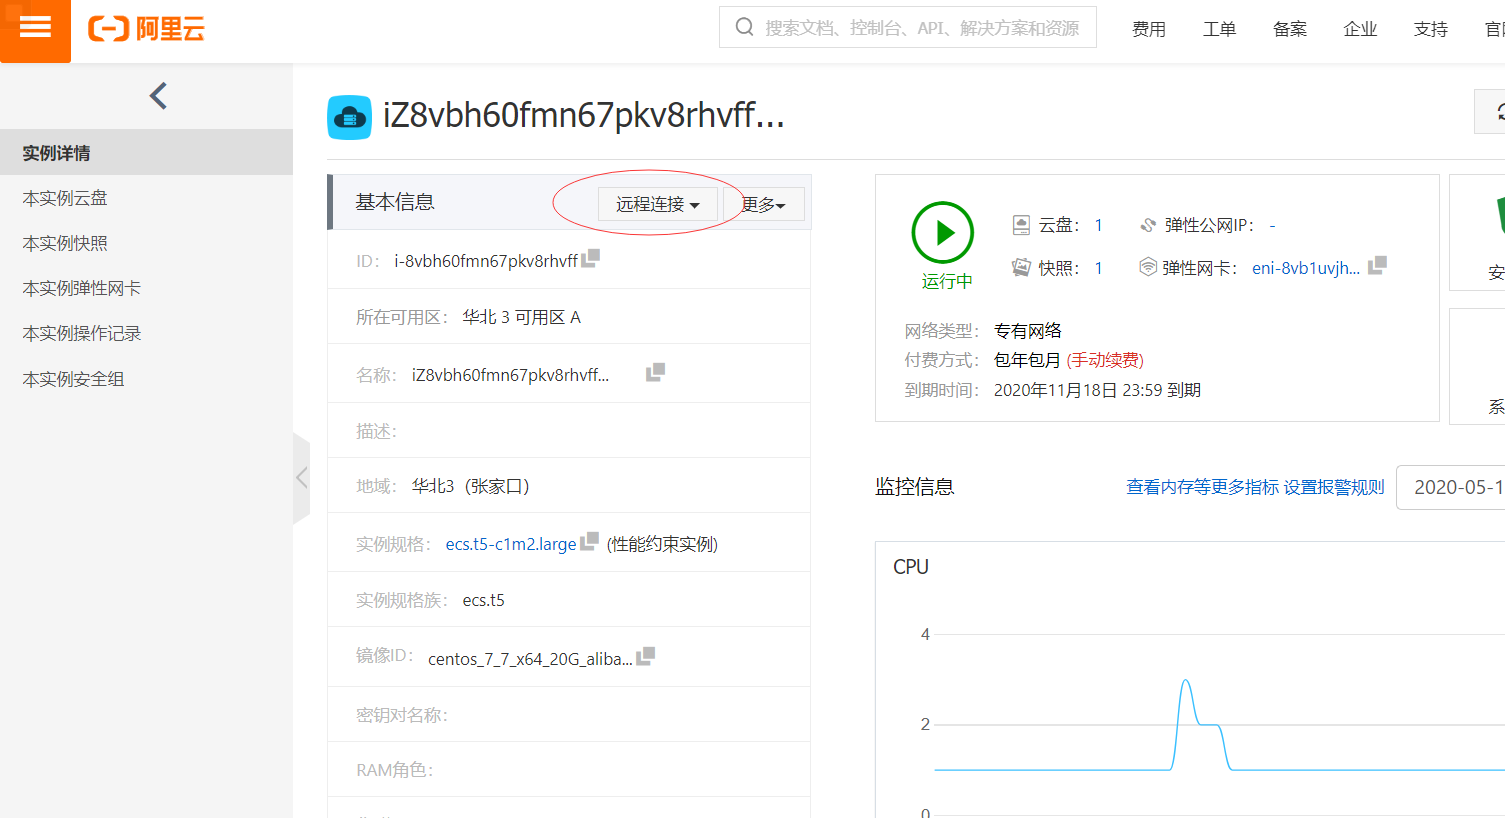The height and width of the screenshot is (818, 1505).
Task: Click the instance title iZ8vbh60fmn67pkv8rhvff...
Action: pos(584,116)
